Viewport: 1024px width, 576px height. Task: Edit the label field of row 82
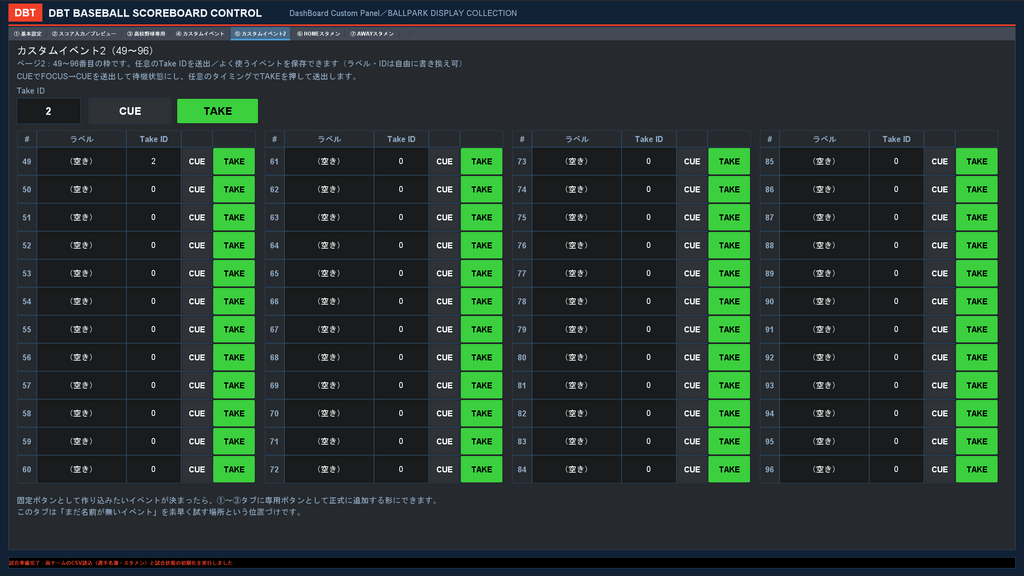577,413
